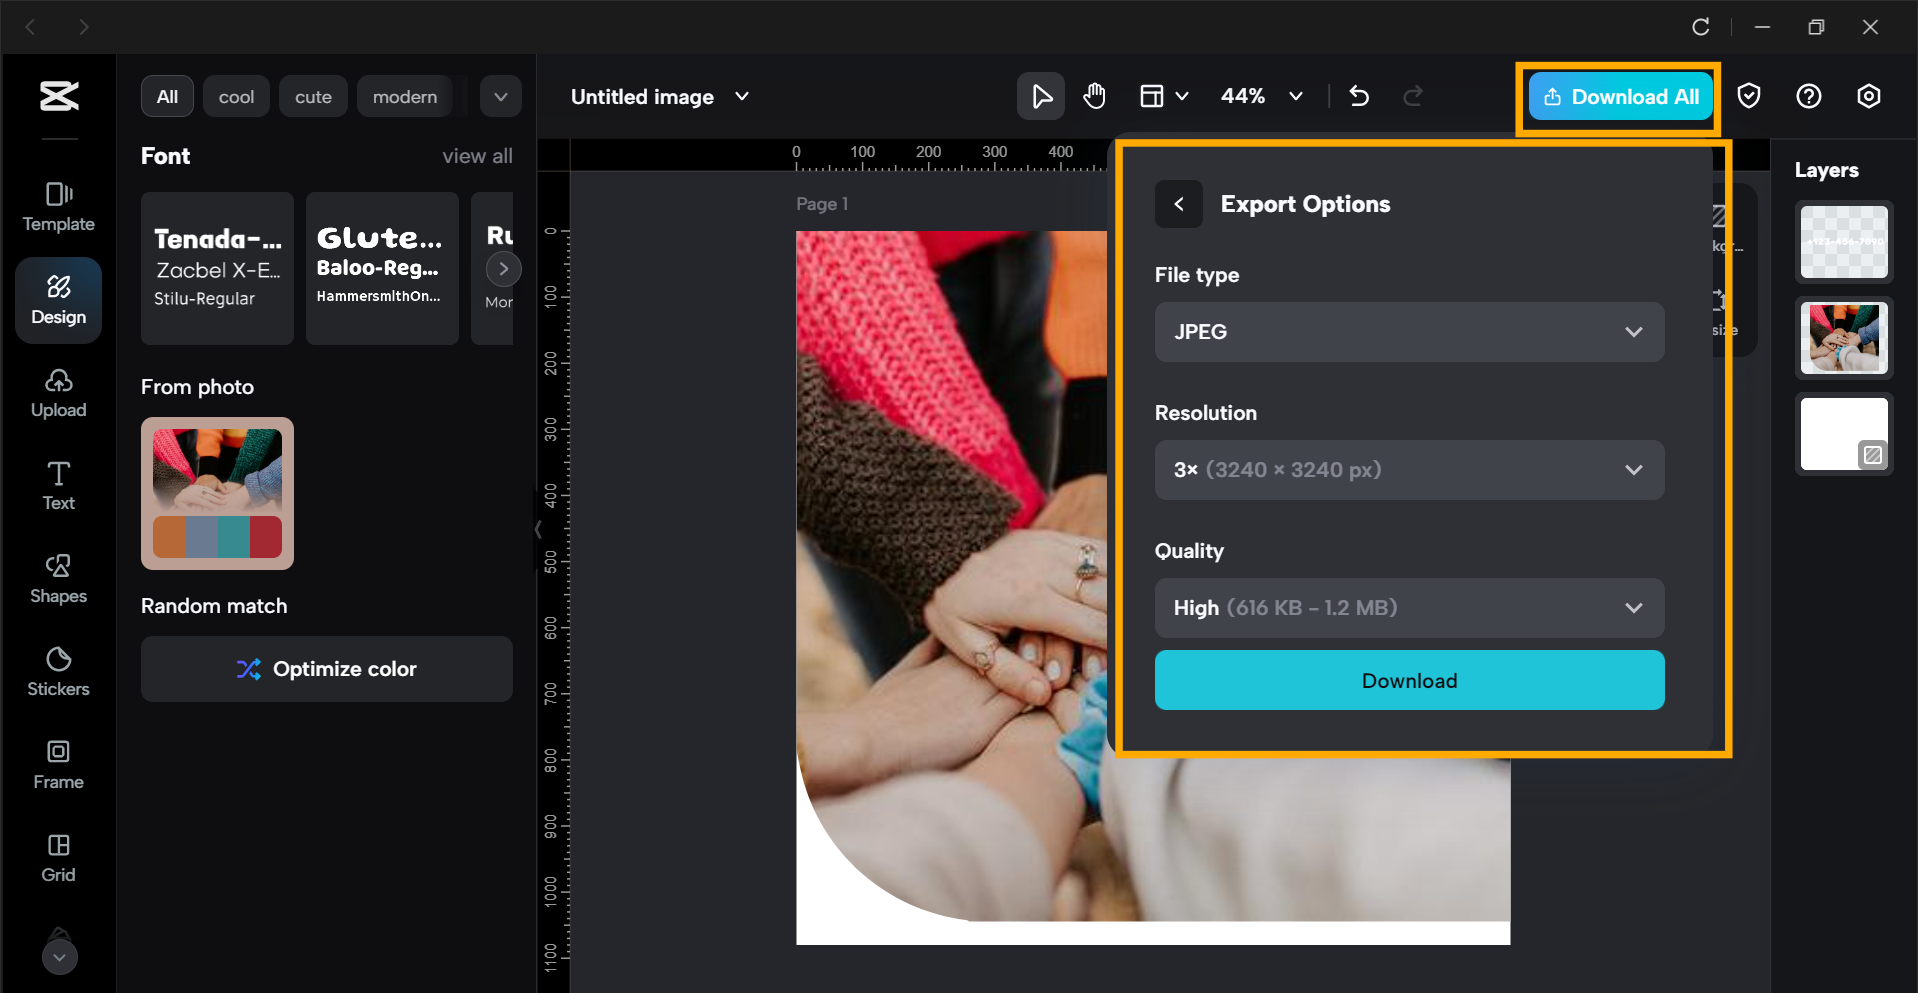
Task: Show more font combinations arrow
Action: [503, 268]
